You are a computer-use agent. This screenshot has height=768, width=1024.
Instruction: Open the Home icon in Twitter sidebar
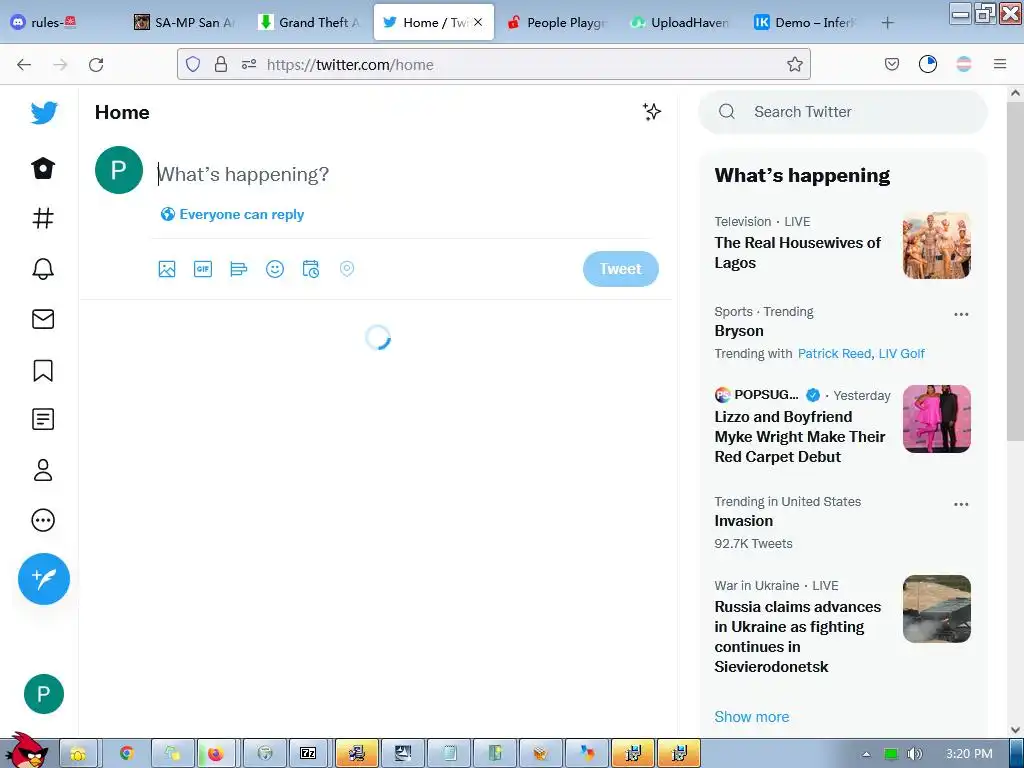43,168
